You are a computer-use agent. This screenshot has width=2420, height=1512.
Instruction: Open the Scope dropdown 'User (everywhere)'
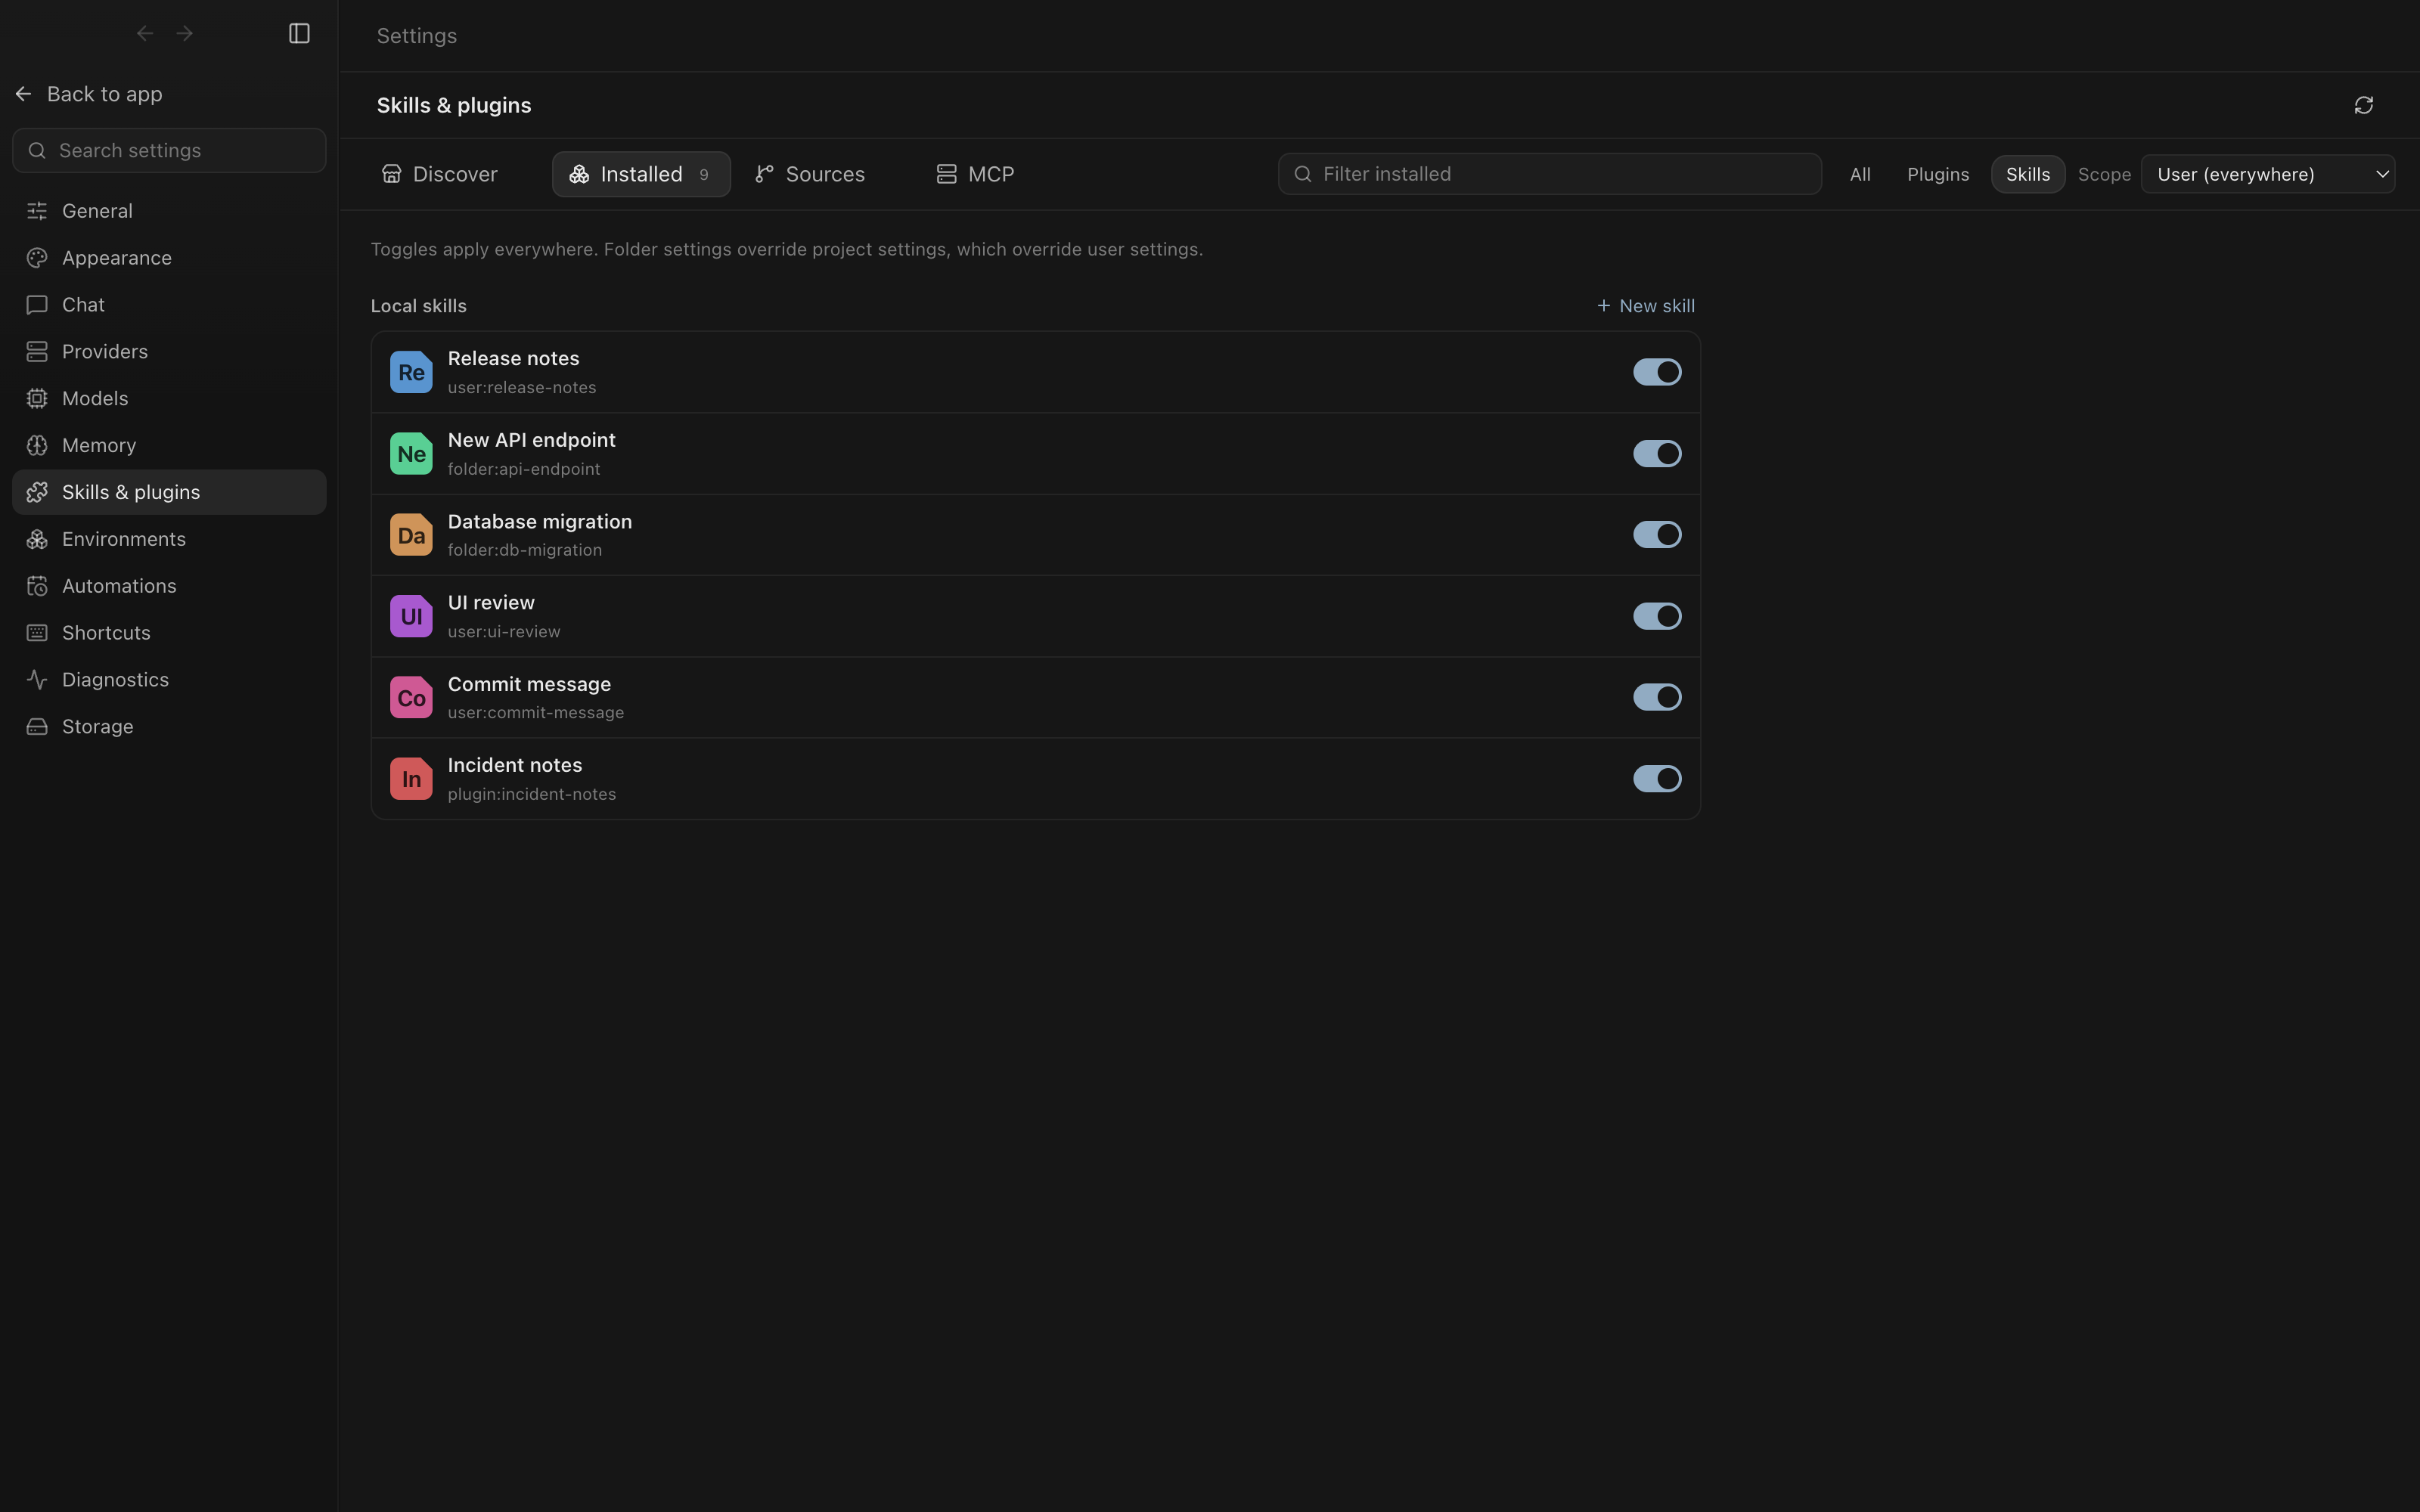2267,174
